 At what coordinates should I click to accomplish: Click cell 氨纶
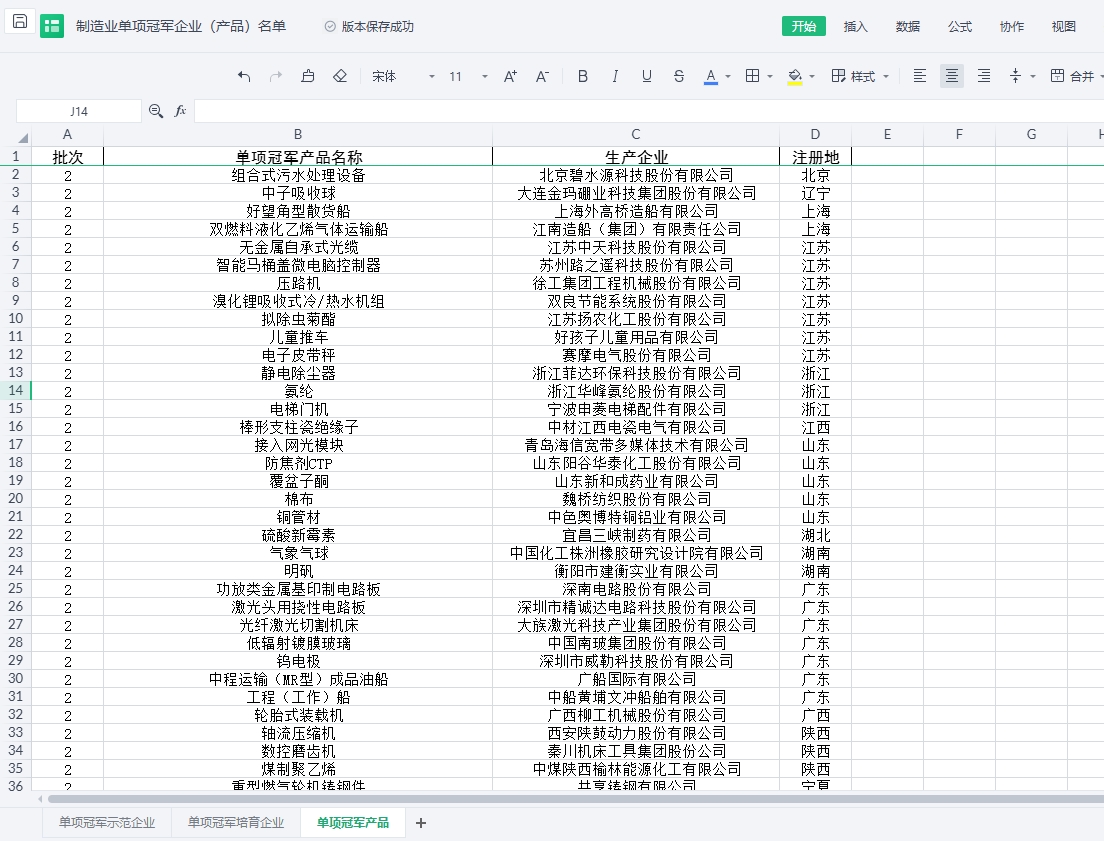click(299, 391)
